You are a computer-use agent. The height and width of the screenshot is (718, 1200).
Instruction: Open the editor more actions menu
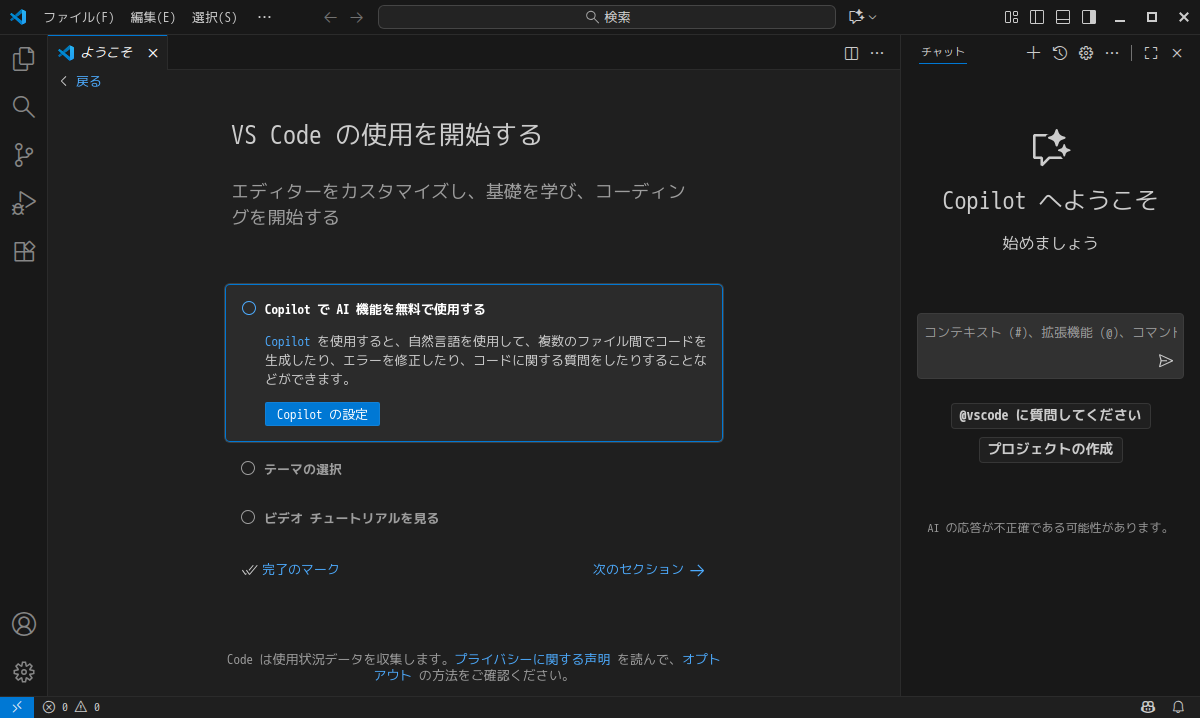pos(877,53)
